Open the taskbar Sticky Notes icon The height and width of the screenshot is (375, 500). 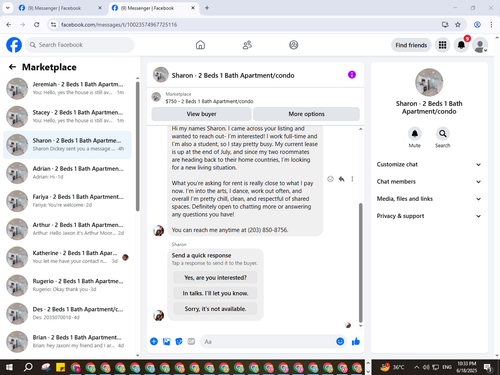pyautogui.click(x=60, y=367)
